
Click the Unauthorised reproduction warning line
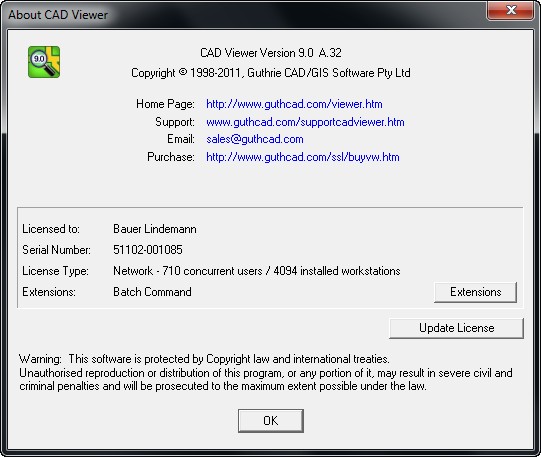tap(266, 373)
